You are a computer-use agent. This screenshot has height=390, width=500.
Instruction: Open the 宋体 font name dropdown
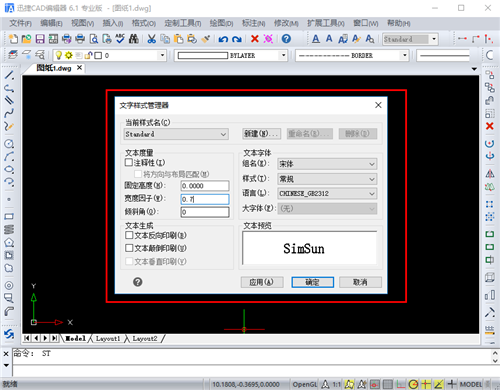[x=327, y=164]
